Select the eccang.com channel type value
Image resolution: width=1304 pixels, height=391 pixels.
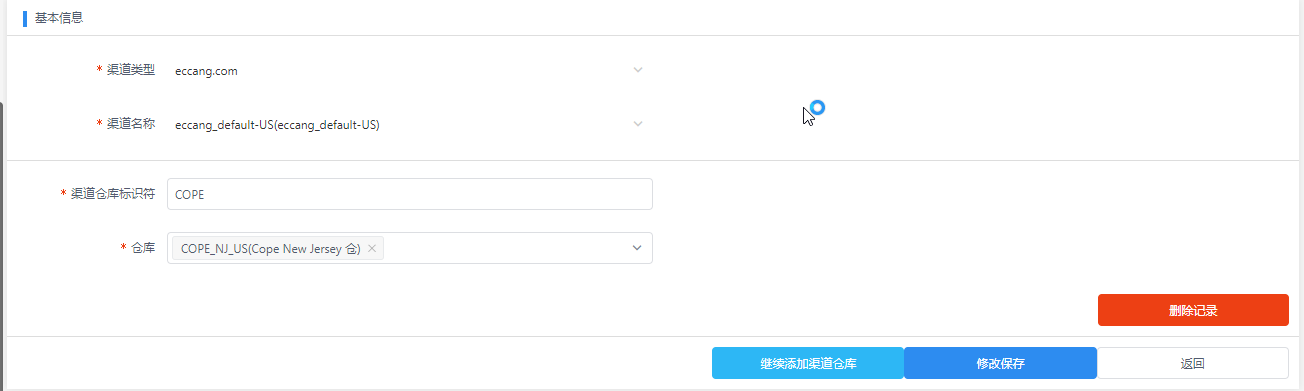[x=206, y=71]
